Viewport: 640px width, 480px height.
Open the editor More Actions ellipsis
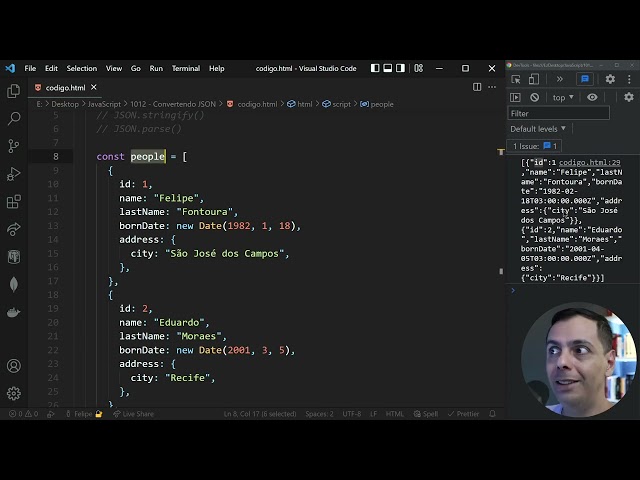pyautogui.click(x=492, y=87)
